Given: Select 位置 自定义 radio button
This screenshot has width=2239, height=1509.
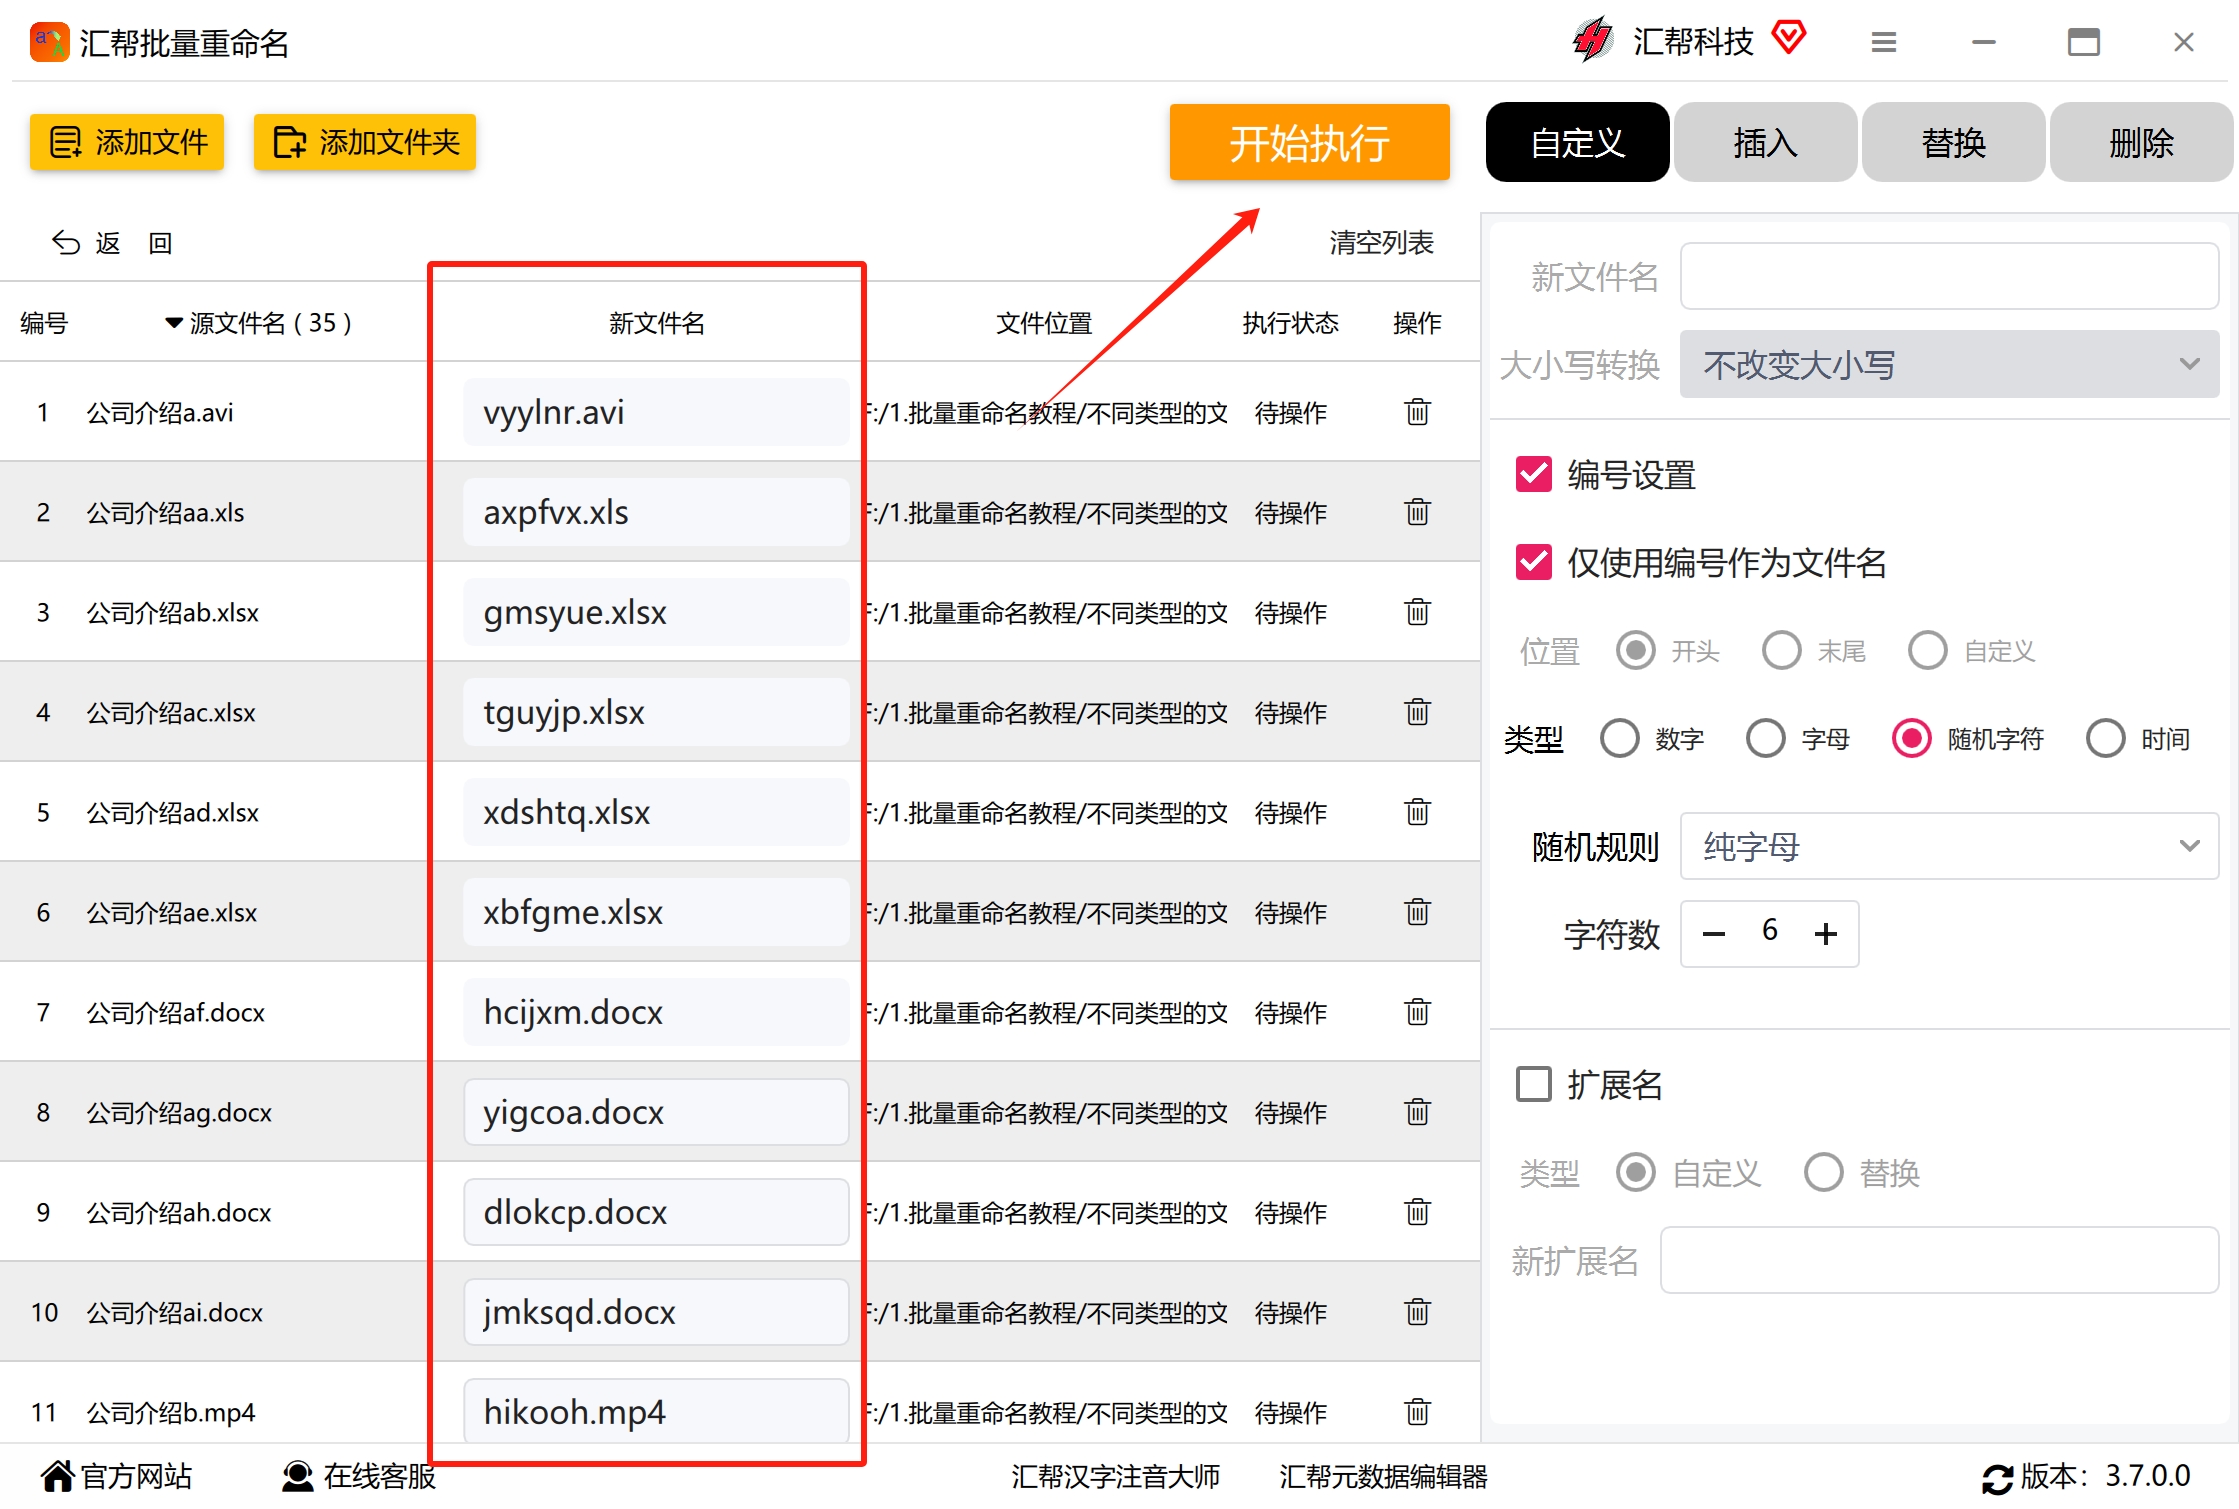Looking at the screenshot, I should click(1928, 651).
